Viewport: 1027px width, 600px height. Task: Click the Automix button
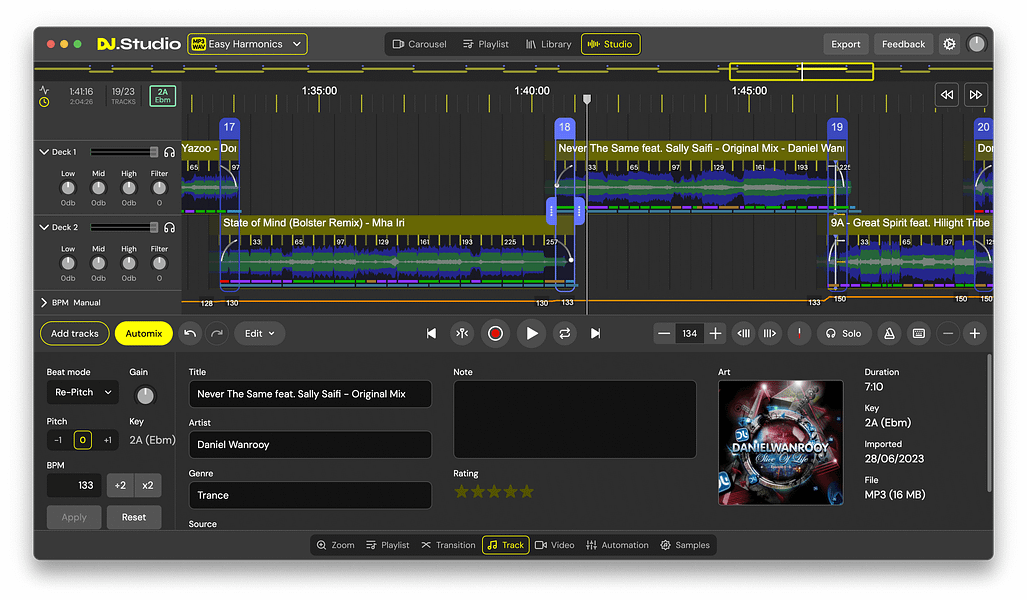pos(144,334)
